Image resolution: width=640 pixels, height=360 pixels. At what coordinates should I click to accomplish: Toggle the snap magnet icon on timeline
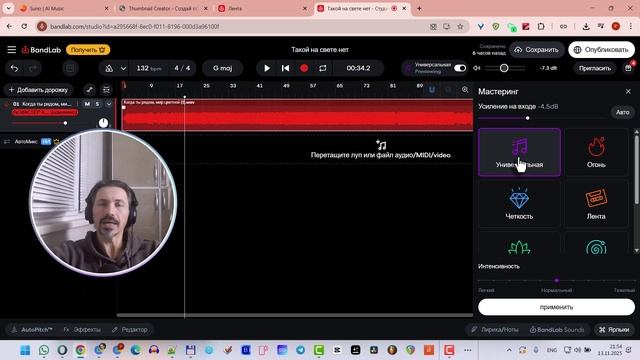(431, 89)
